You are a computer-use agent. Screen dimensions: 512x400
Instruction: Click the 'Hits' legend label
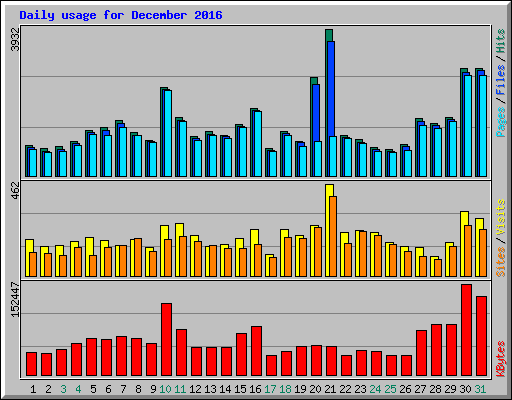coord(501,41)
